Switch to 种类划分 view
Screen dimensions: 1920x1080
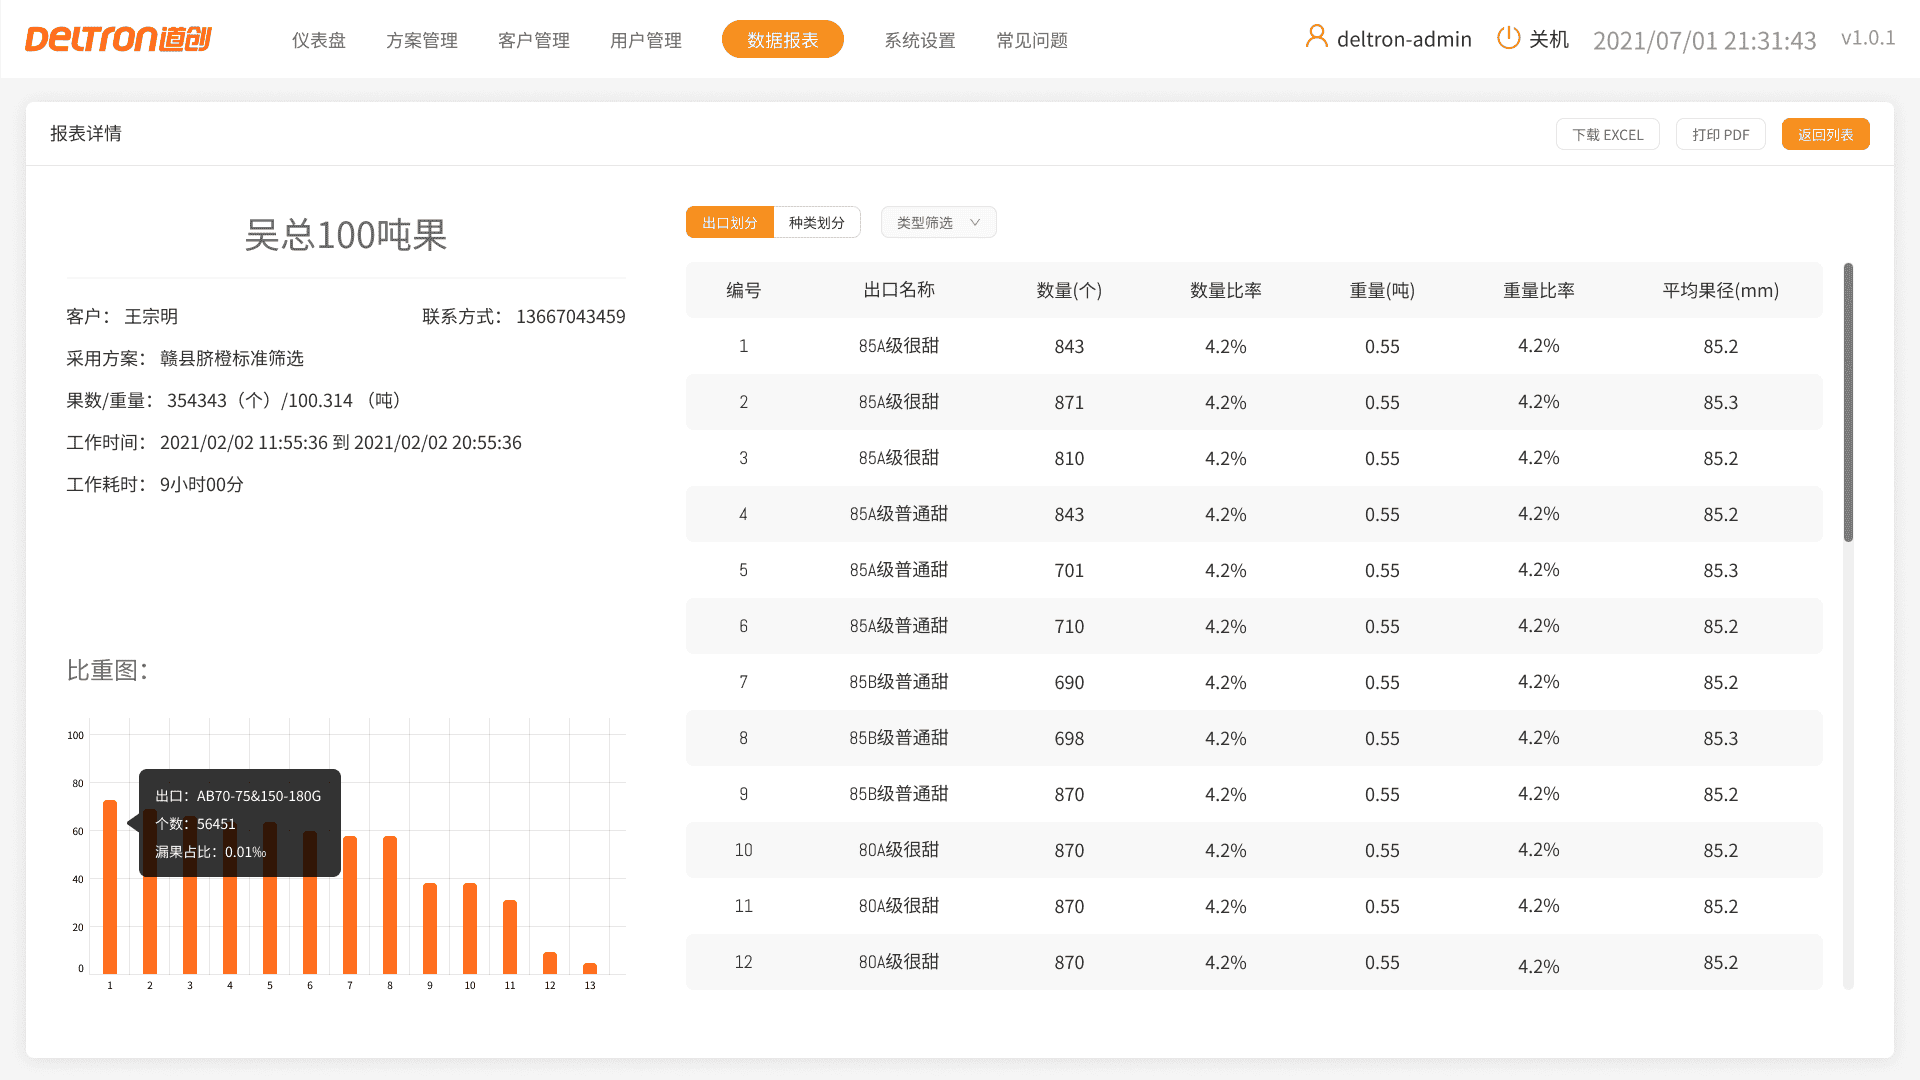tap(816, 223)
